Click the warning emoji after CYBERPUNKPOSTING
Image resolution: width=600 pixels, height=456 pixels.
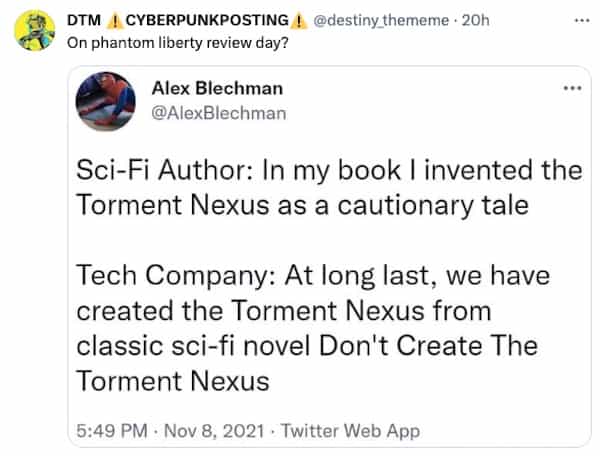pos(299,21)
